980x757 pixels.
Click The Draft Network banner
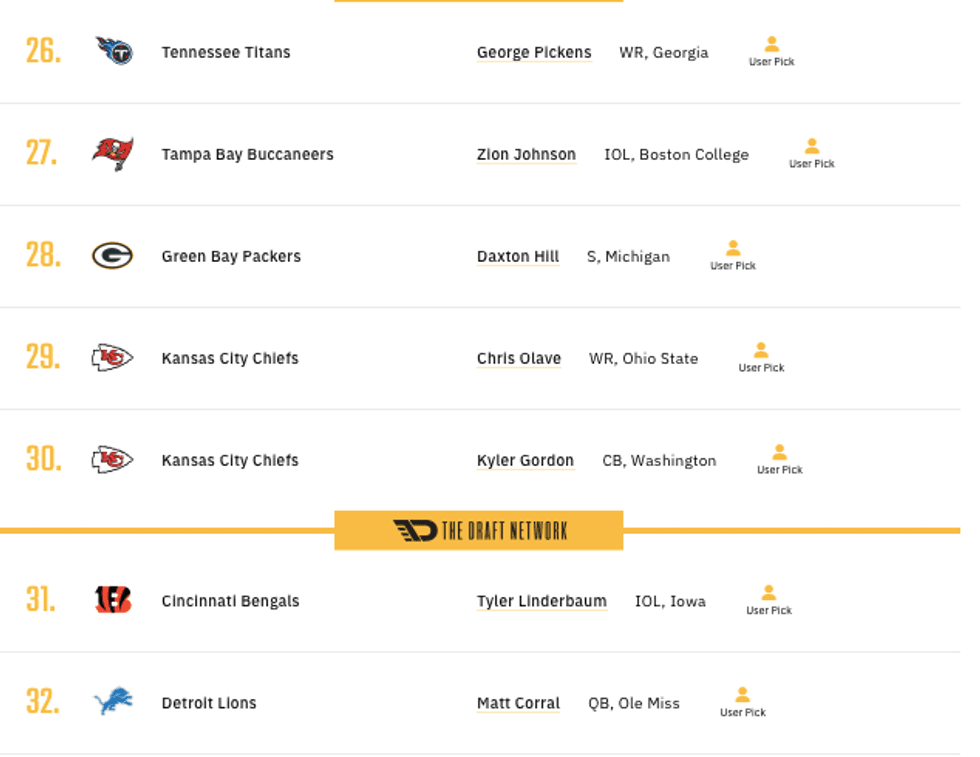[480, 530]
